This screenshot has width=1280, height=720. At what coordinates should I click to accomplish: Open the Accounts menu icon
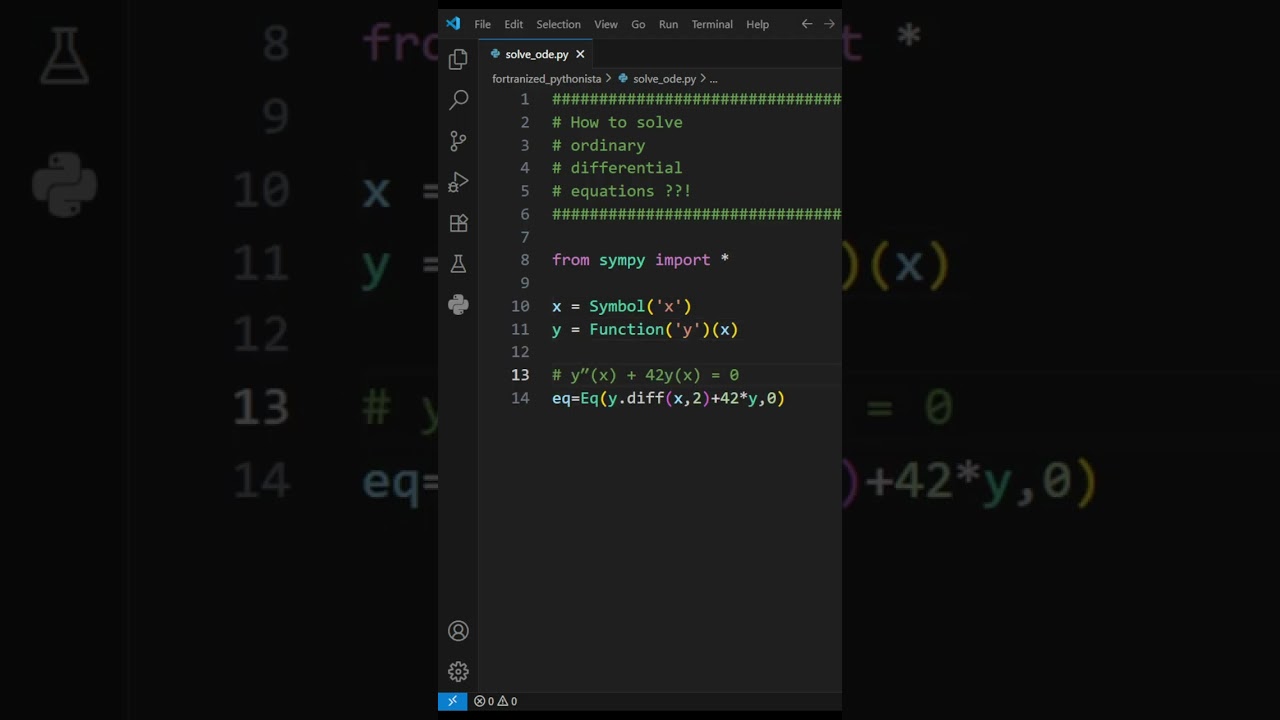click(x=458, y=631)
